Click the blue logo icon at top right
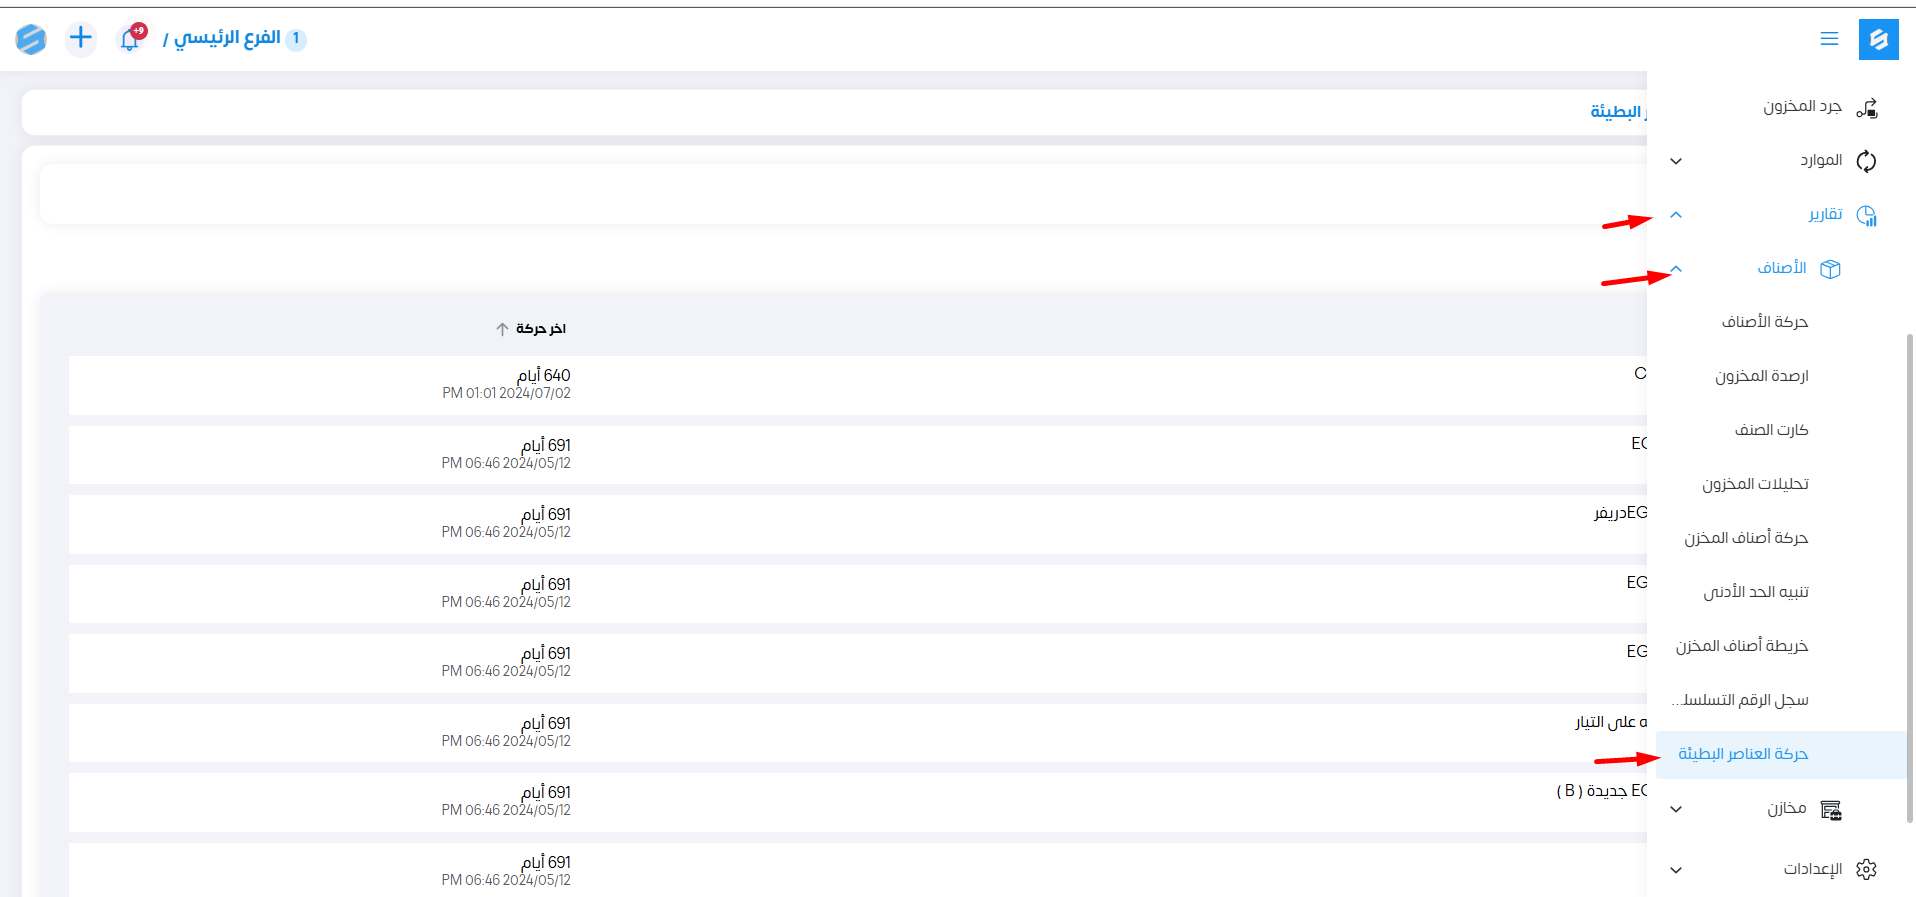Screen dimensions: 1916x897 tap(1877, 40)
